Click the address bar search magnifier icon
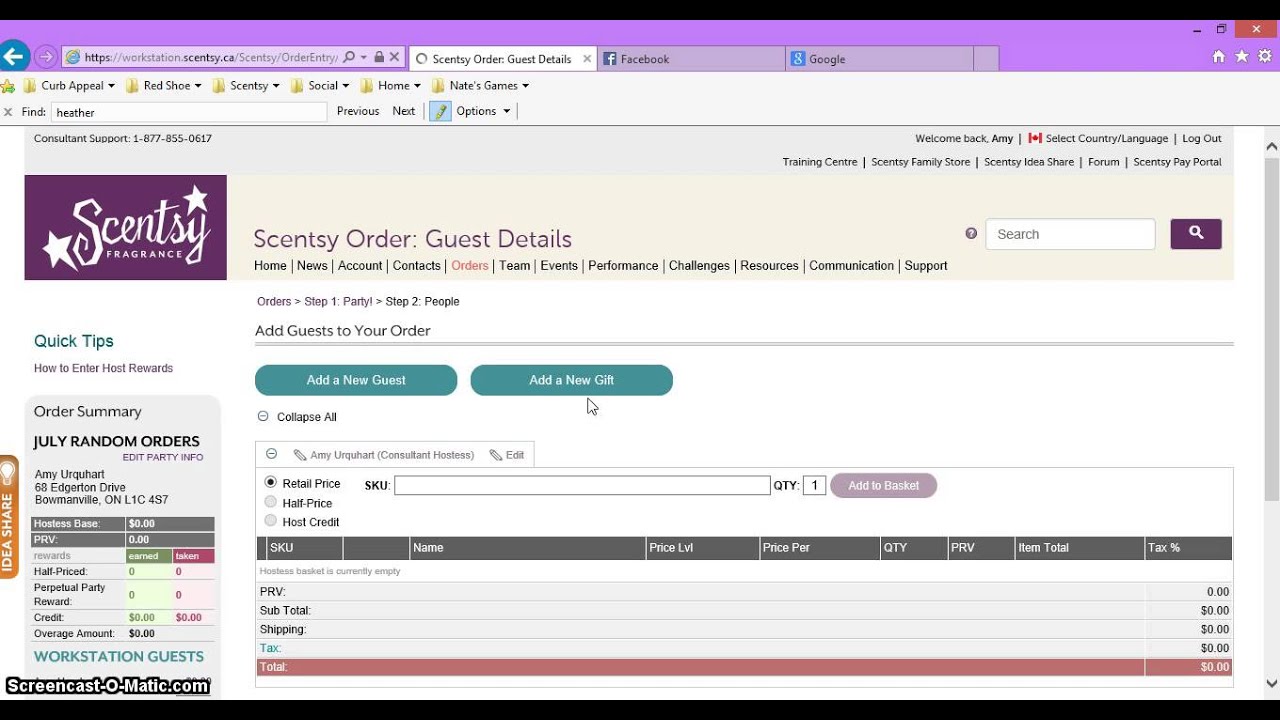 (x=349, y=58)
